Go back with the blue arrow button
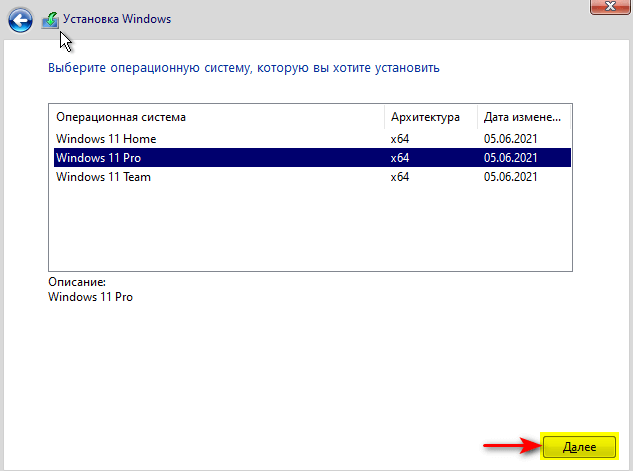The image size is (633, 471). [x=20, y=21]
